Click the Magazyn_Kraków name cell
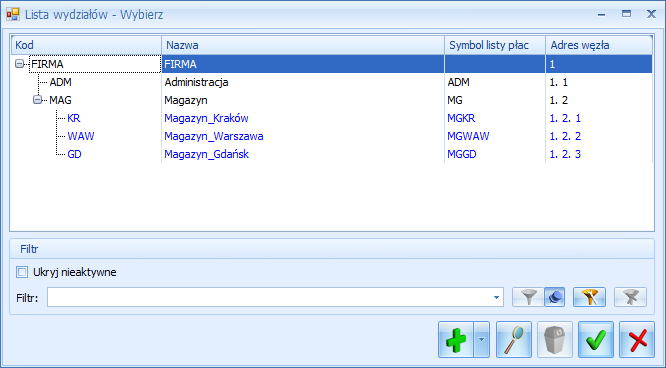The height and width of the screenshot is (368, 666). (x=303, y=118)
